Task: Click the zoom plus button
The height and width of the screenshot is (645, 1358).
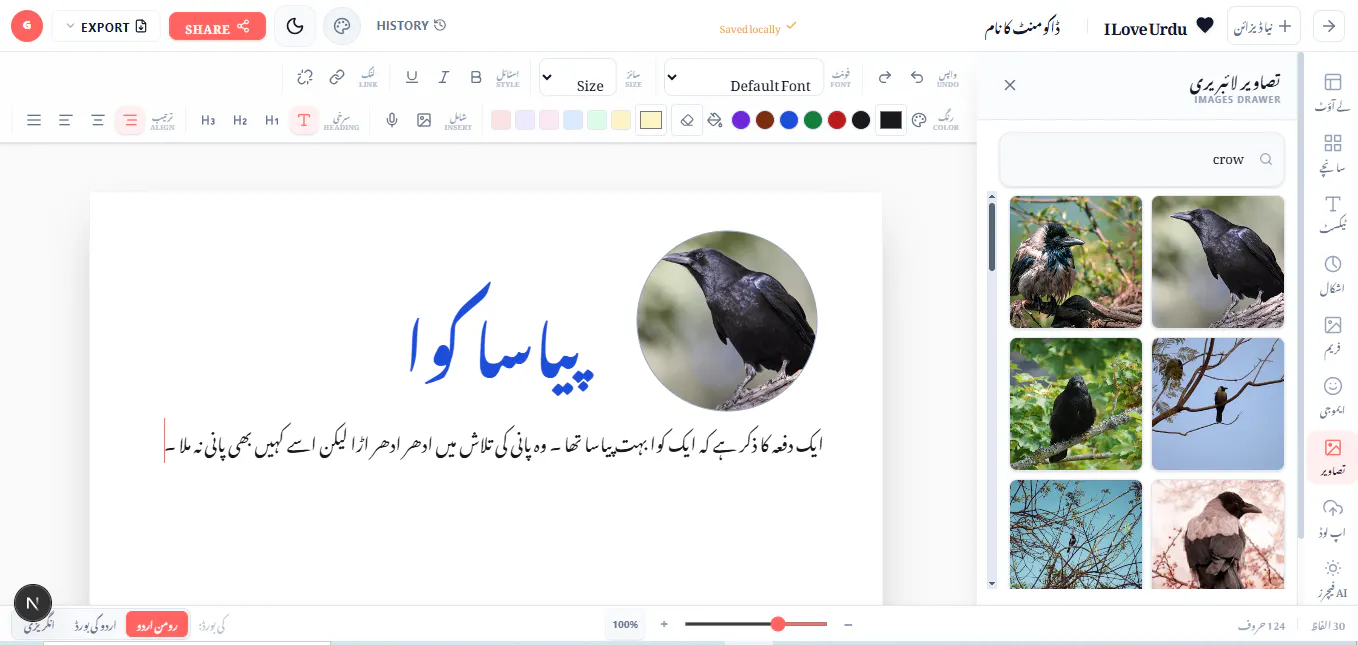Action: click(x=664, y=624)
